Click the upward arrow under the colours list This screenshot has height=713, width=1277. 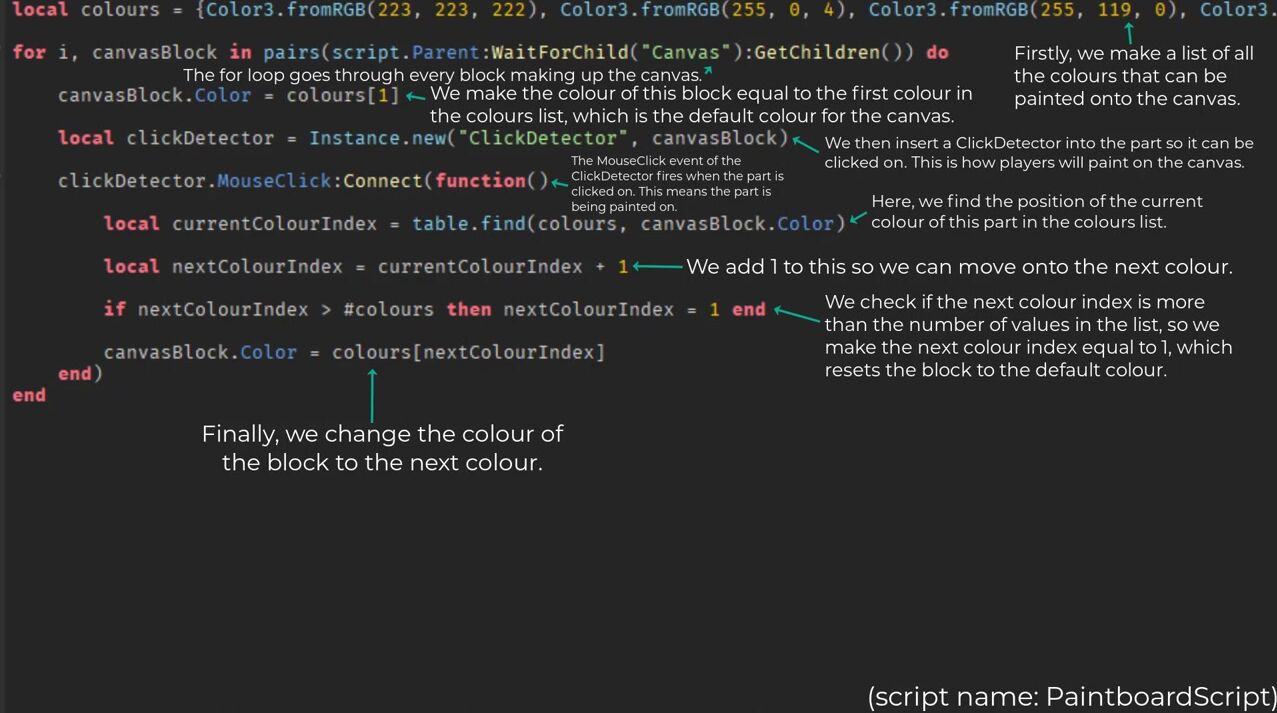[x=1129, y=34]
